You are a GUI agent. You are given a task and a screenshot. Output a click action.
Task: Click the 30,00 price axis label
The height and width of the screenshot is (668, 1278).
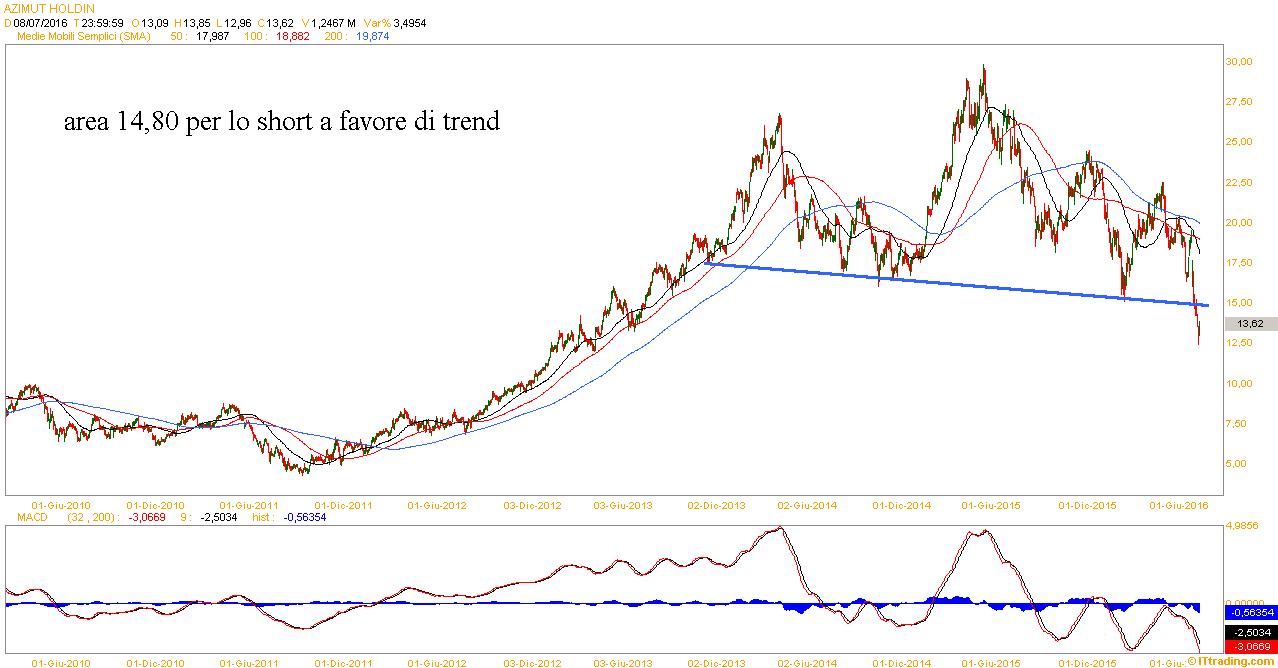pyautogui.click(x=1239, y=62)
